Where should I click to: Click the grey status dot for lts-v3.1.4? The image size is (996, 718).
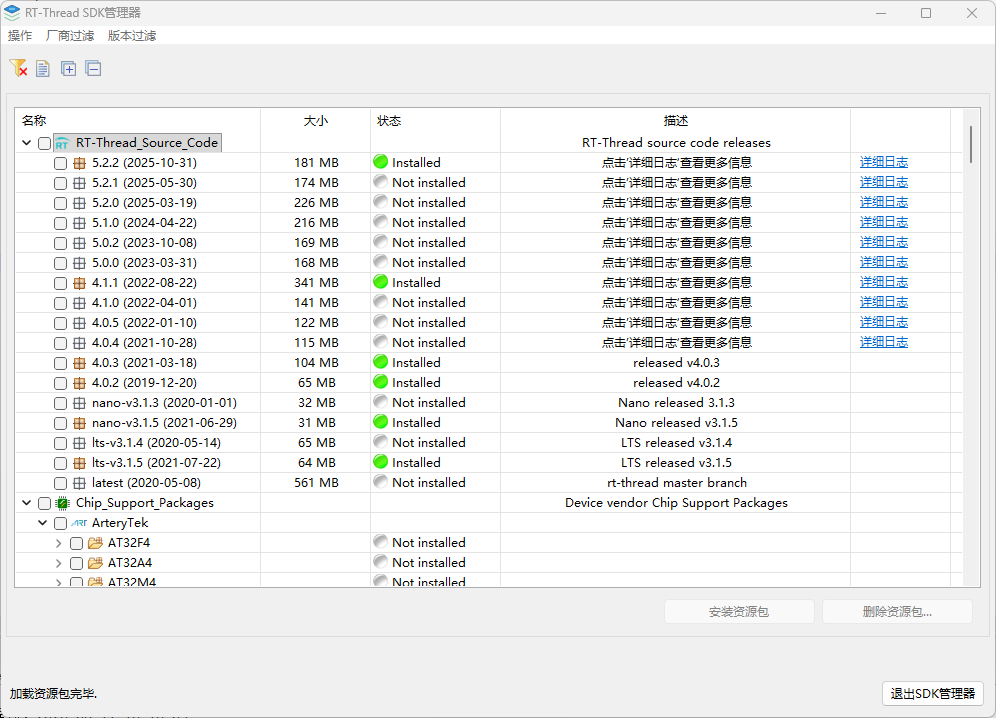coord(380,442)
